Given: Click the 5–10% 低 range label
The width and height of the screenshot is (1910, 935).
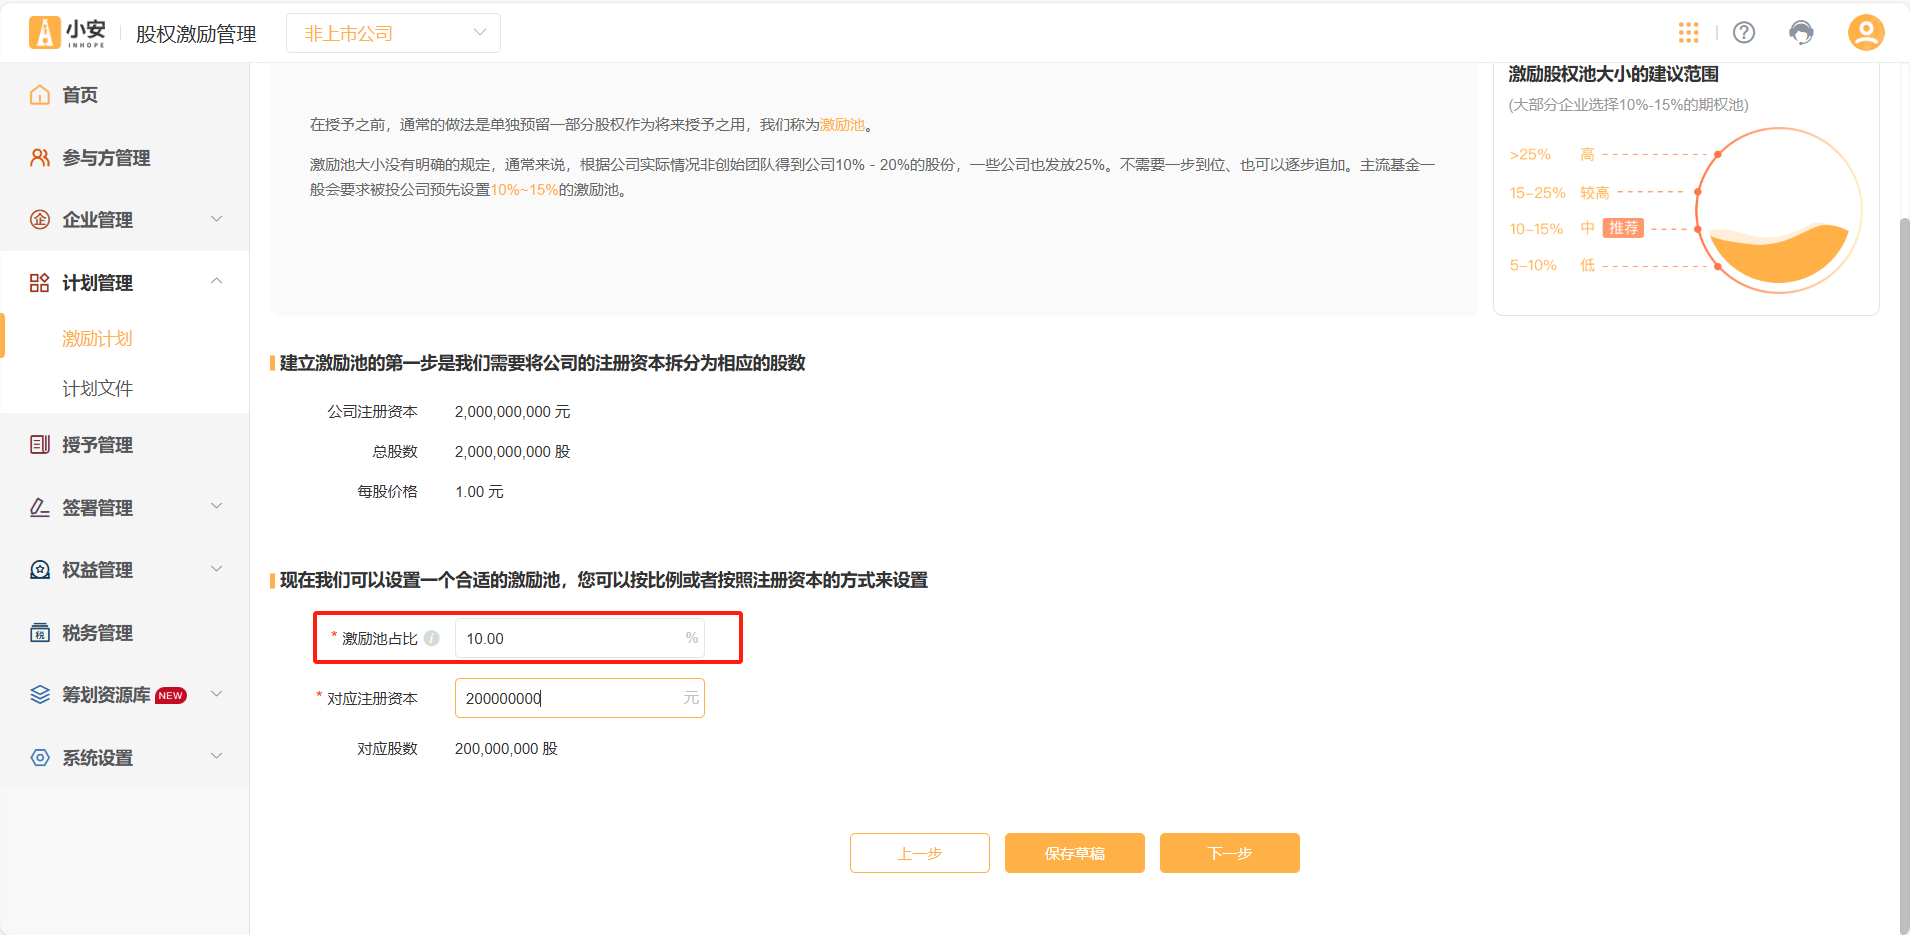Looking at the screenshot, I should pos(1552,265).
